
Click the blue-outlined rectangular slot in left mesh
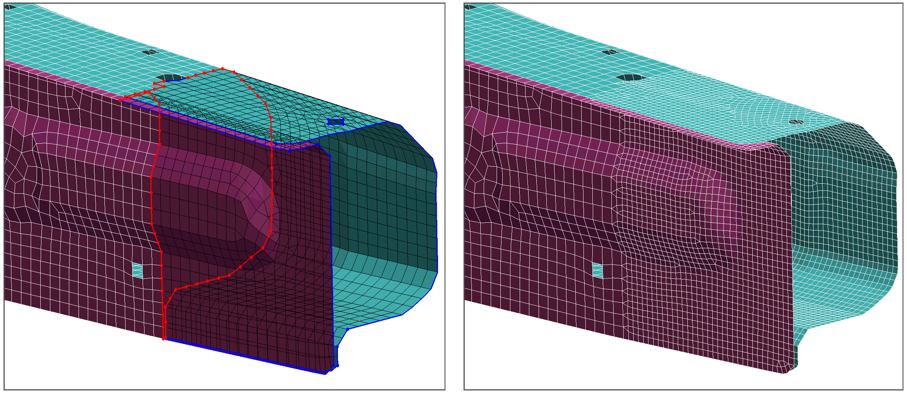[336, 122]
